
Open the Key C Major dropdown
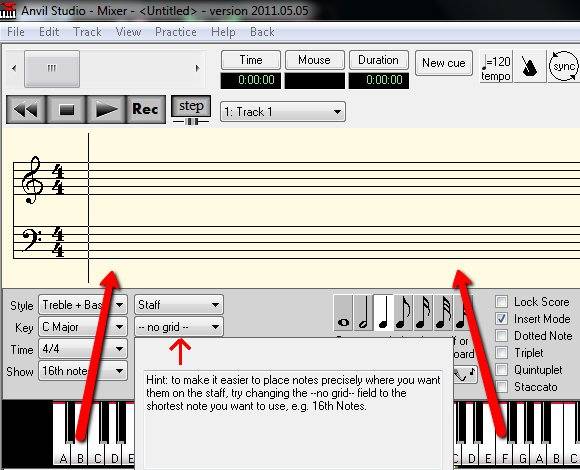coord(83,327)
